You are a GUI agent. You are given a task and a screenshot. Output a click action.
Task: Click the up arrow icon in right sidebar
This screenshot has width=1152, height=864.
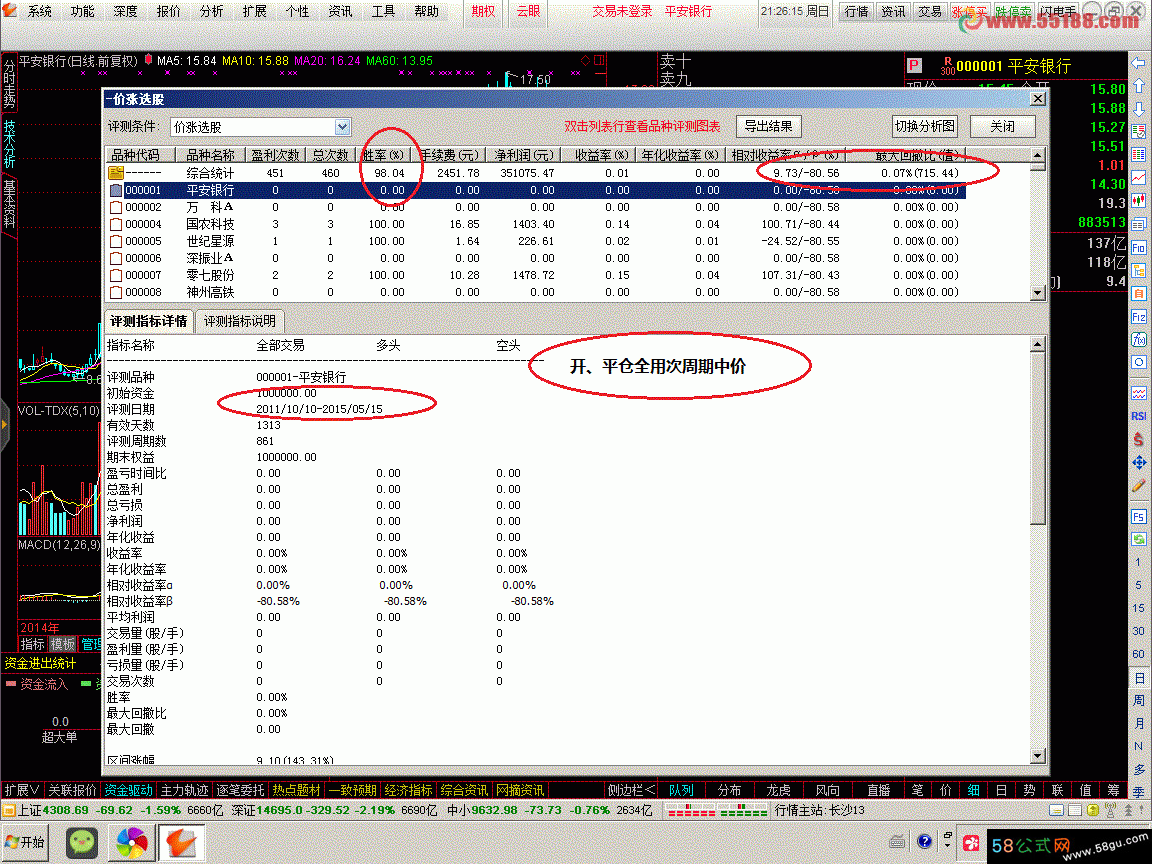(x=1138, y=87)
